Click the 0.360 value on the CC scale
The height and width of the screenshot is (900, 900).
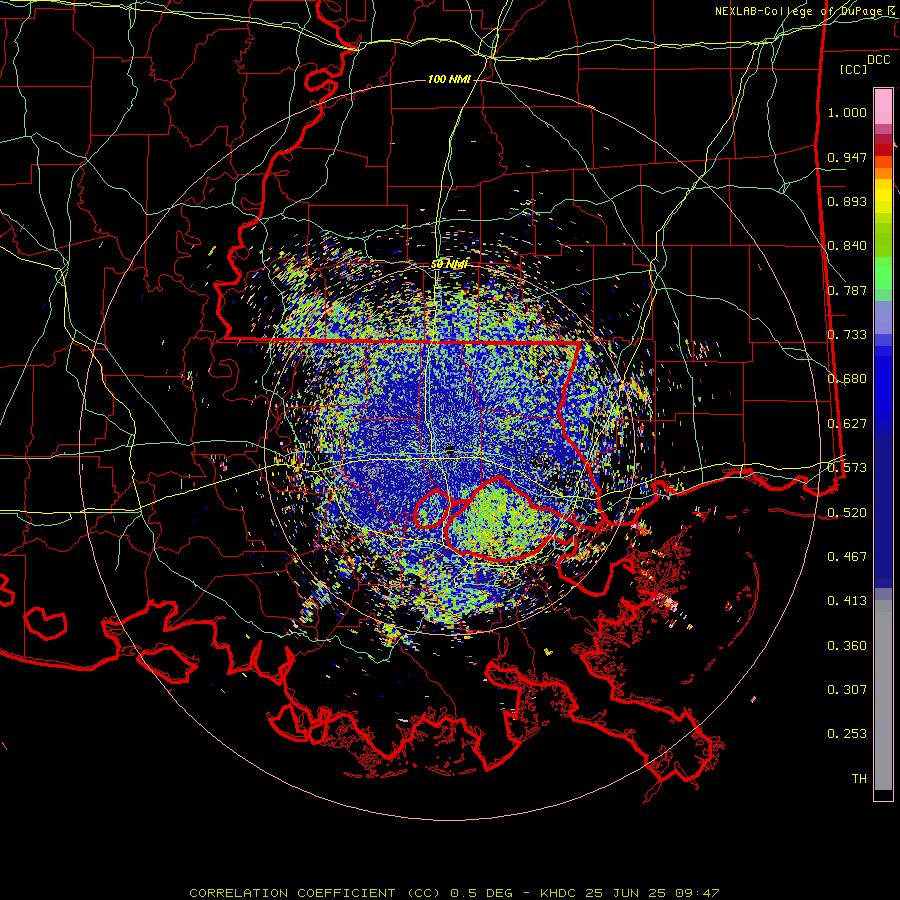pyautogui.click(x=847, y=646)
